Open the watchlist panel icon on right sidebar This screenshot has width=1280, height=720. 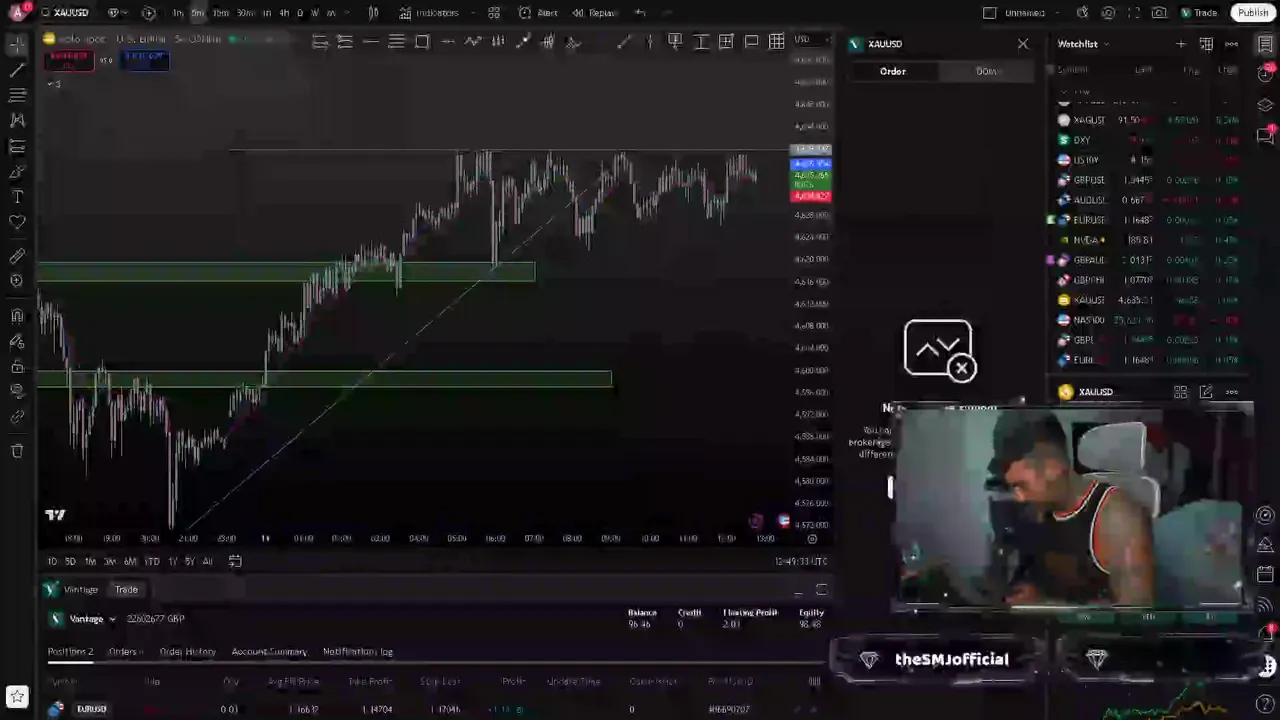(1266, 45)
